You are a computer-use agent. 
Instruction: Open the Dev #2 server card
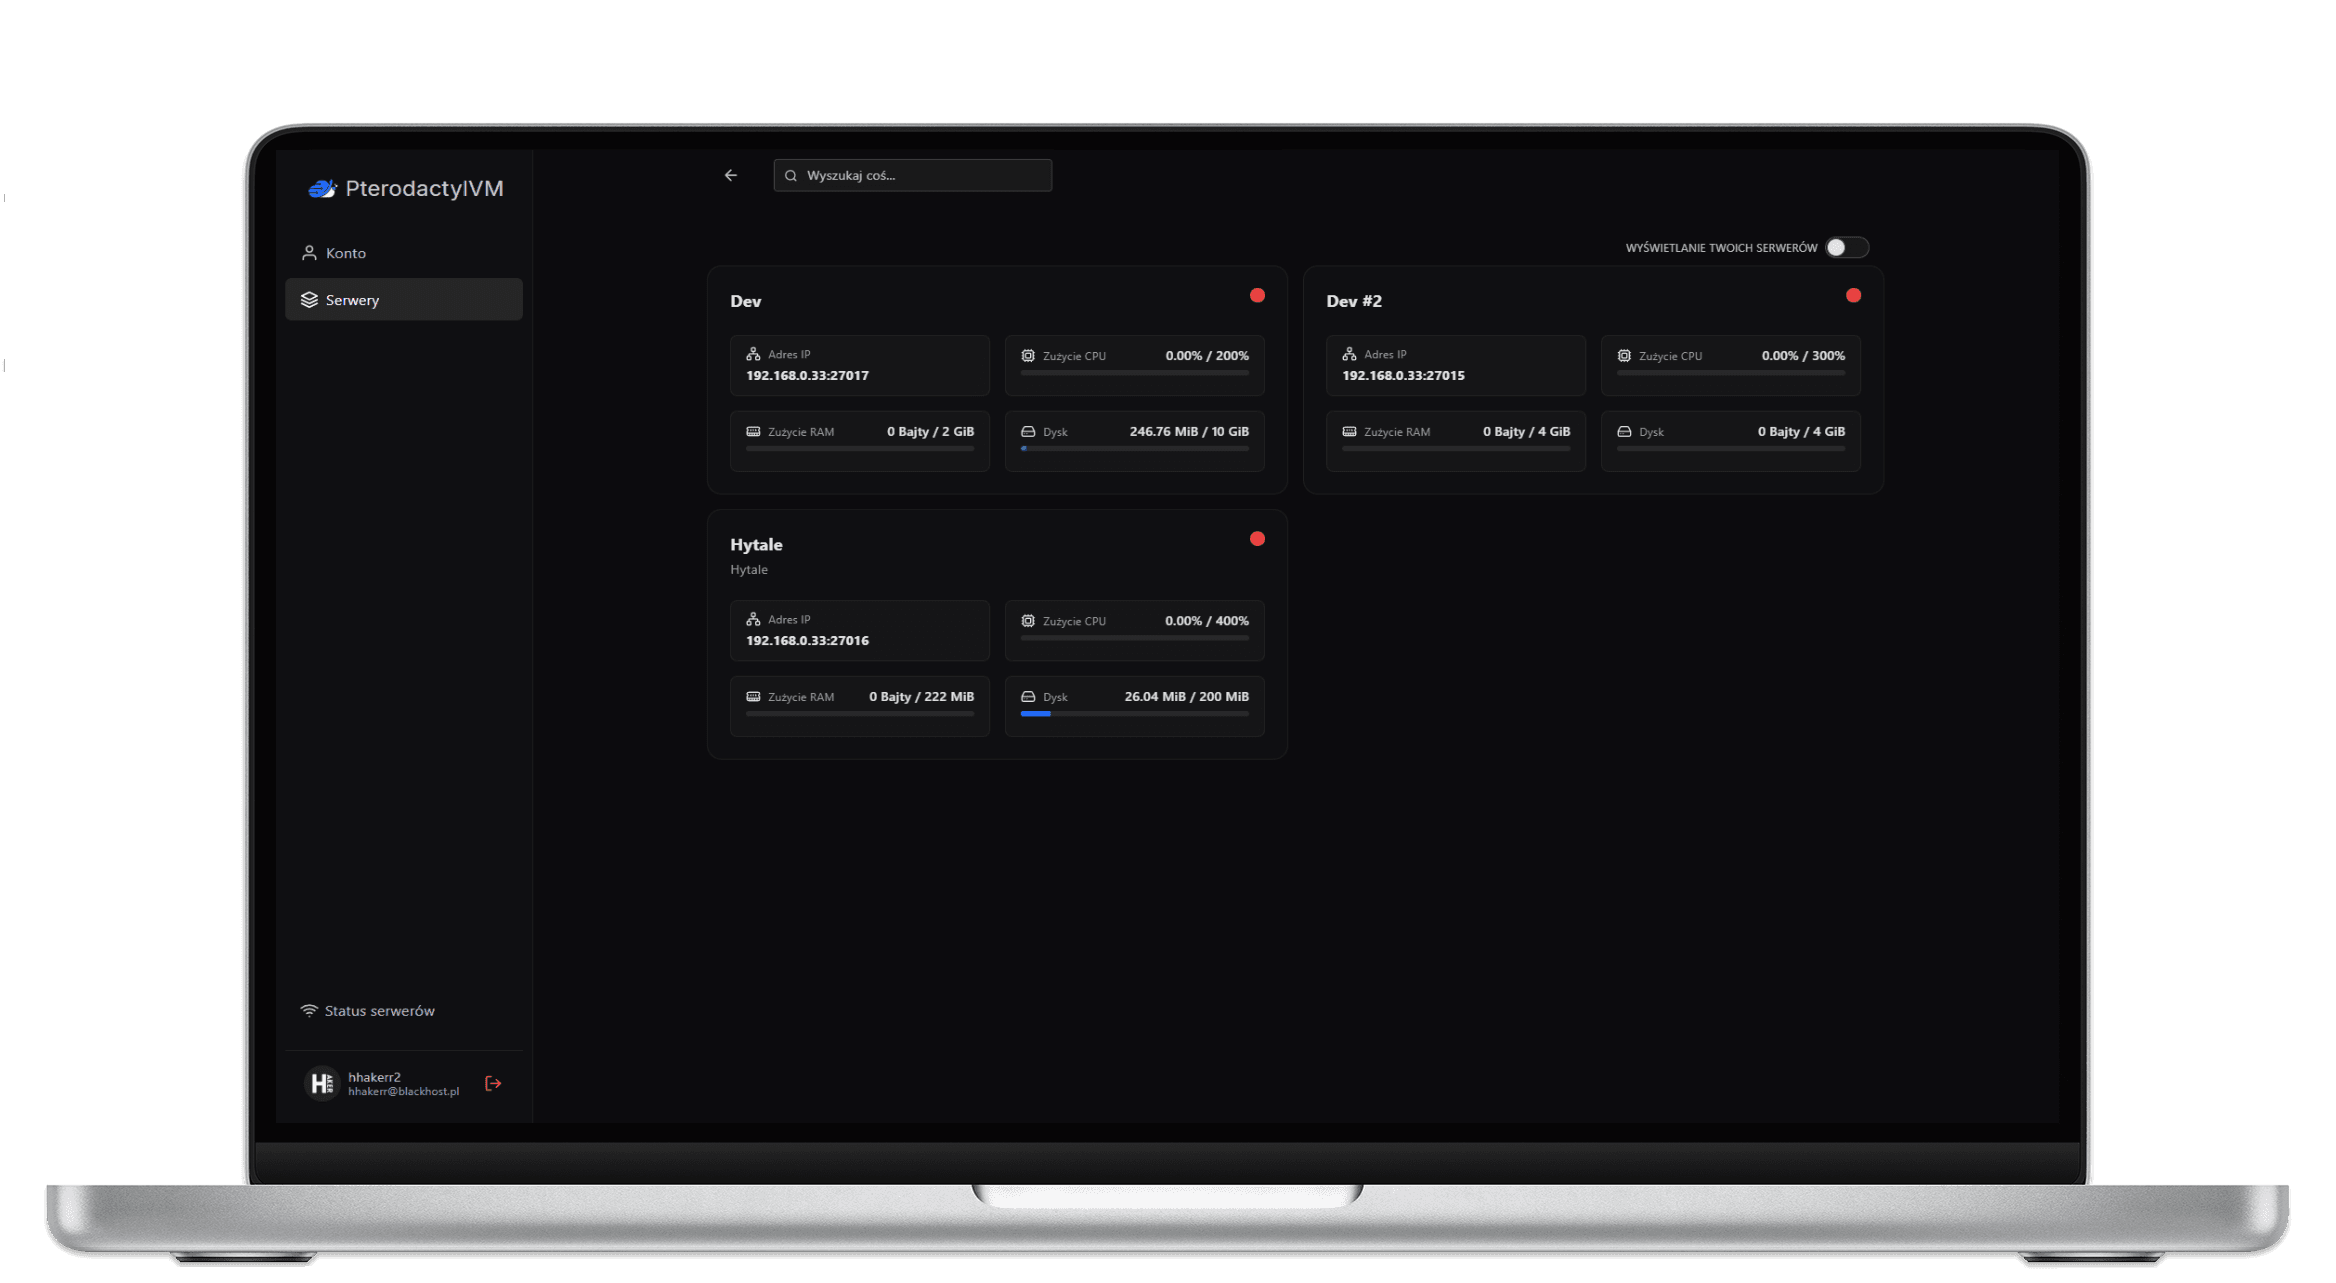click(x=1354, y=301)
